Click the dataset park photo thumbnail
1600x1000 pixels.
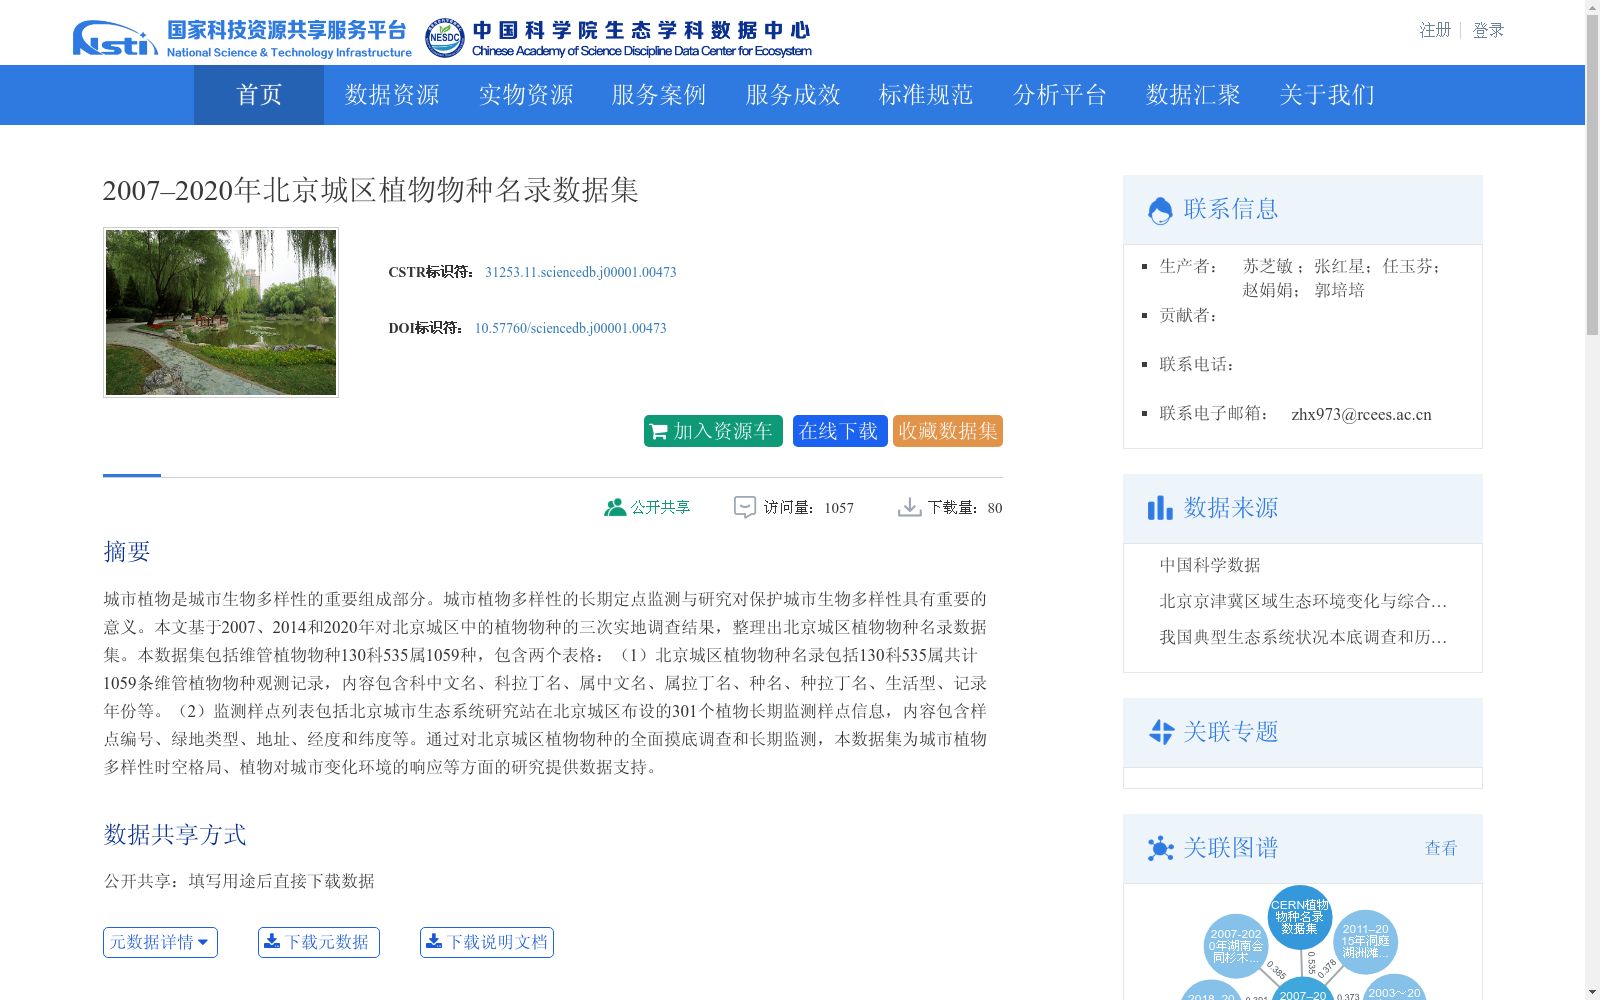(x=221, y=312)
